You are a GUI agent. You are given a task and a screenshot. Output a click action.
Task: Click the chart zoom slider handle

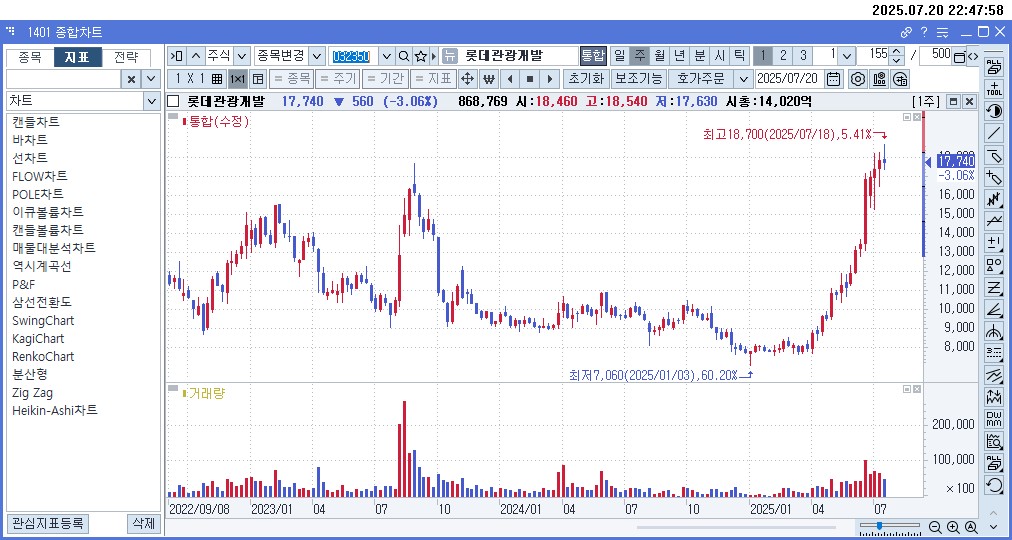click(880, 526)
